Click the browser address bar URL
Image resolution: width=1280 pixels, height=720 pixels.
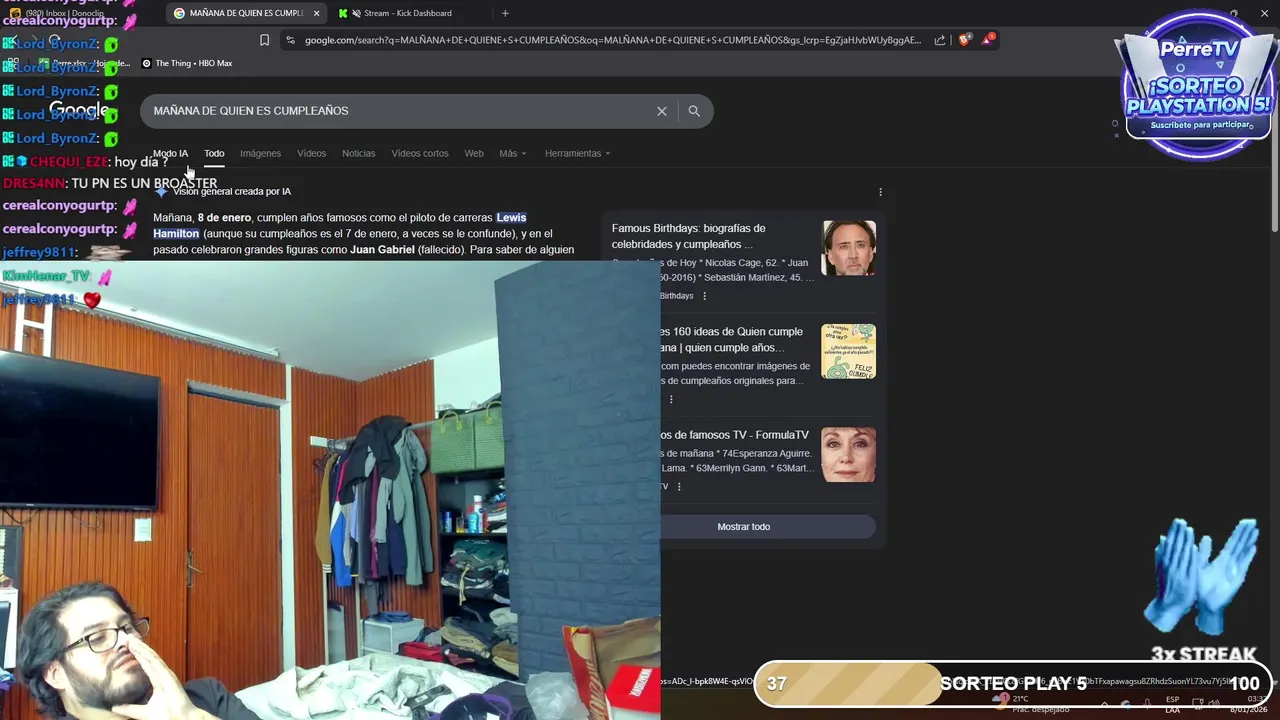click(x=612, y=40)
